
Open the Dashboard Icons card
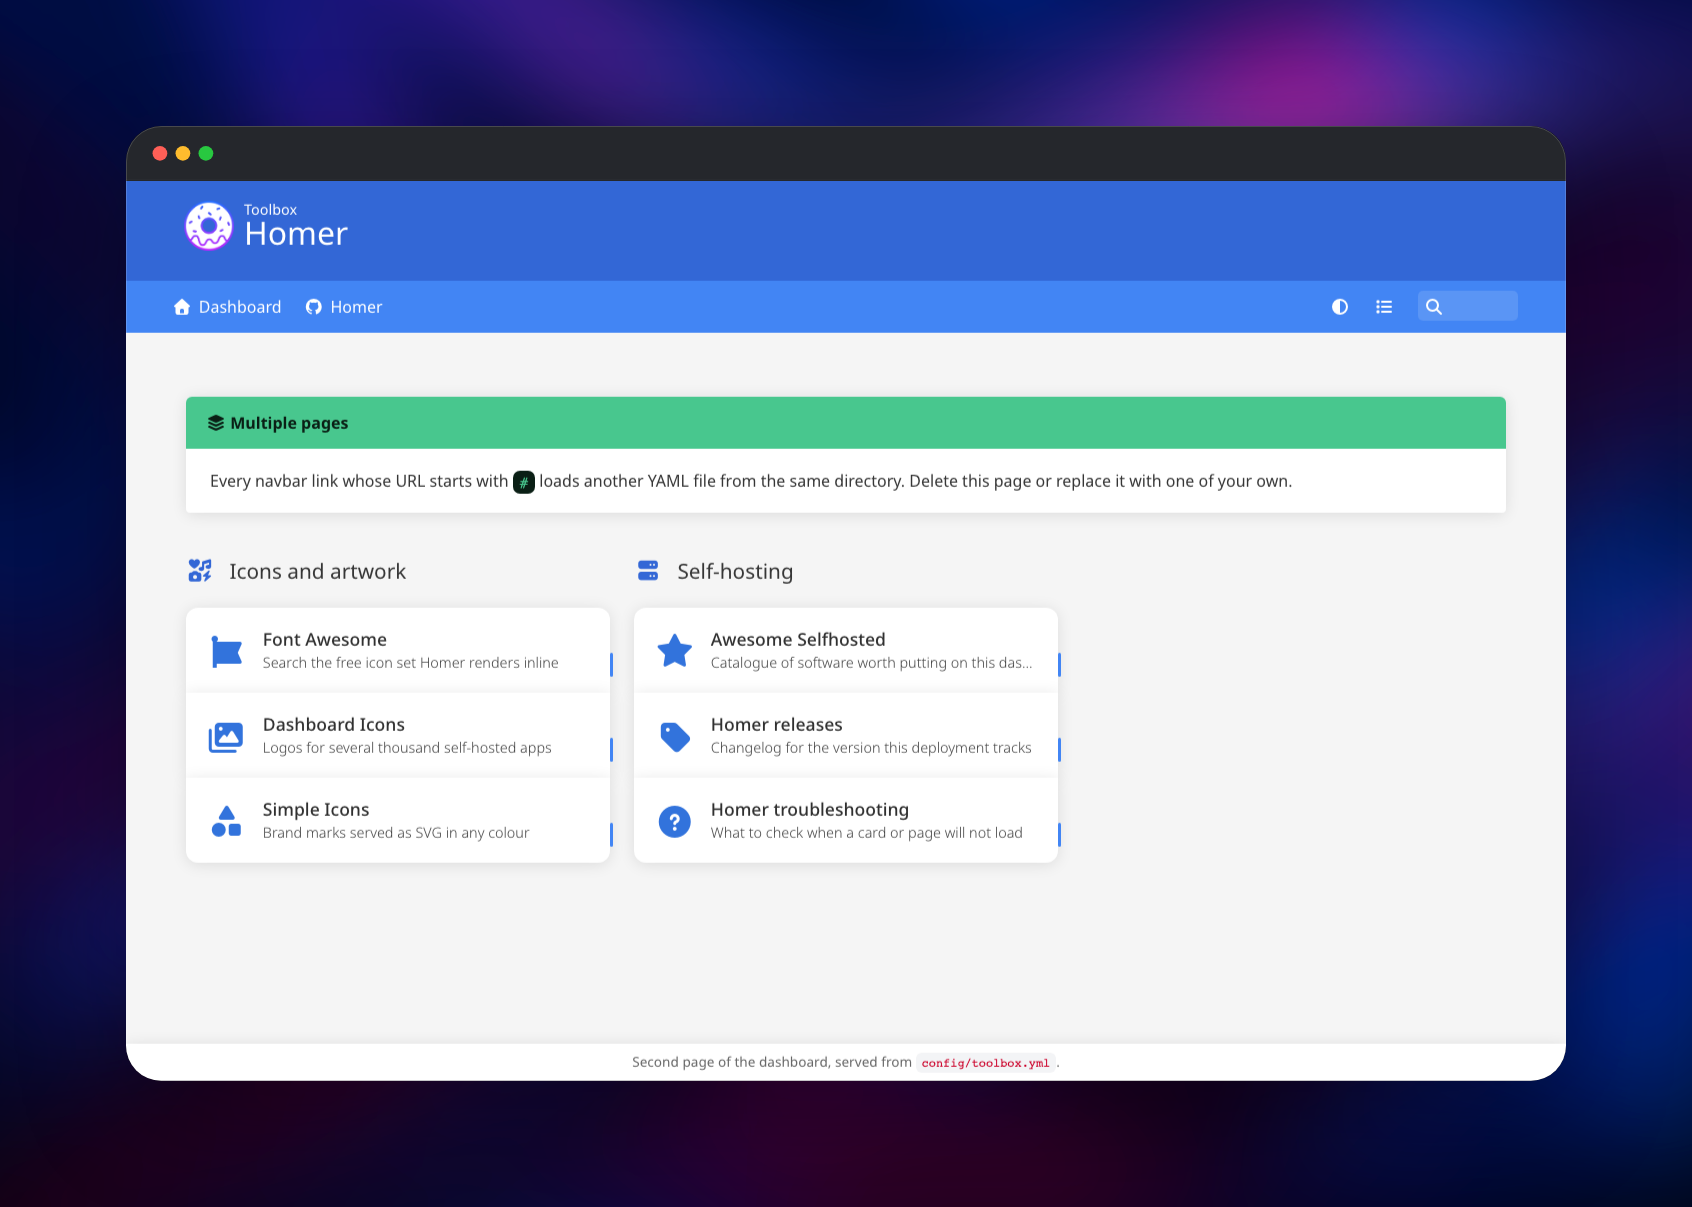pyautogui.click(x=398, y=735)
